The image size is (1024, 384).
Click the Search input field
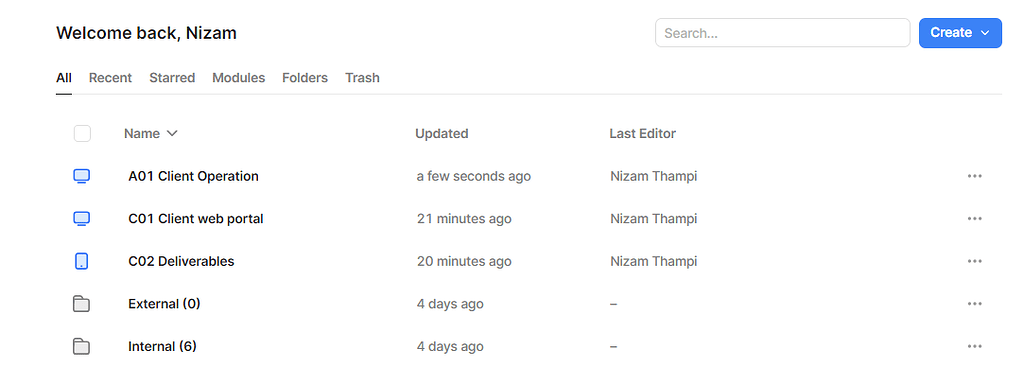(x=782, y=33)
